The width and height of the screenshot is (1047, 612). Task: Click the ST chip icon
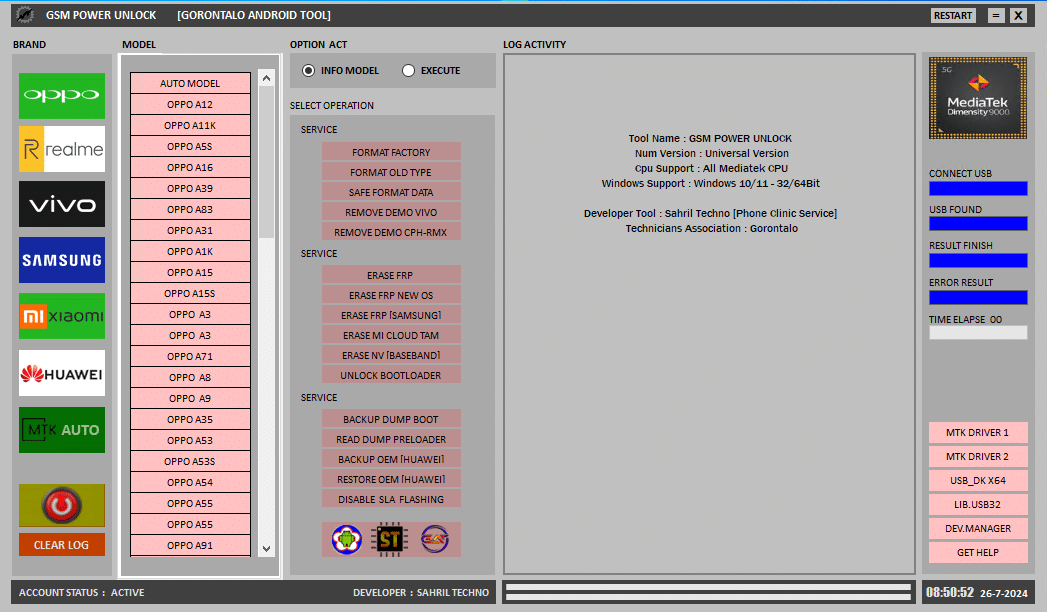coord(390,539)
